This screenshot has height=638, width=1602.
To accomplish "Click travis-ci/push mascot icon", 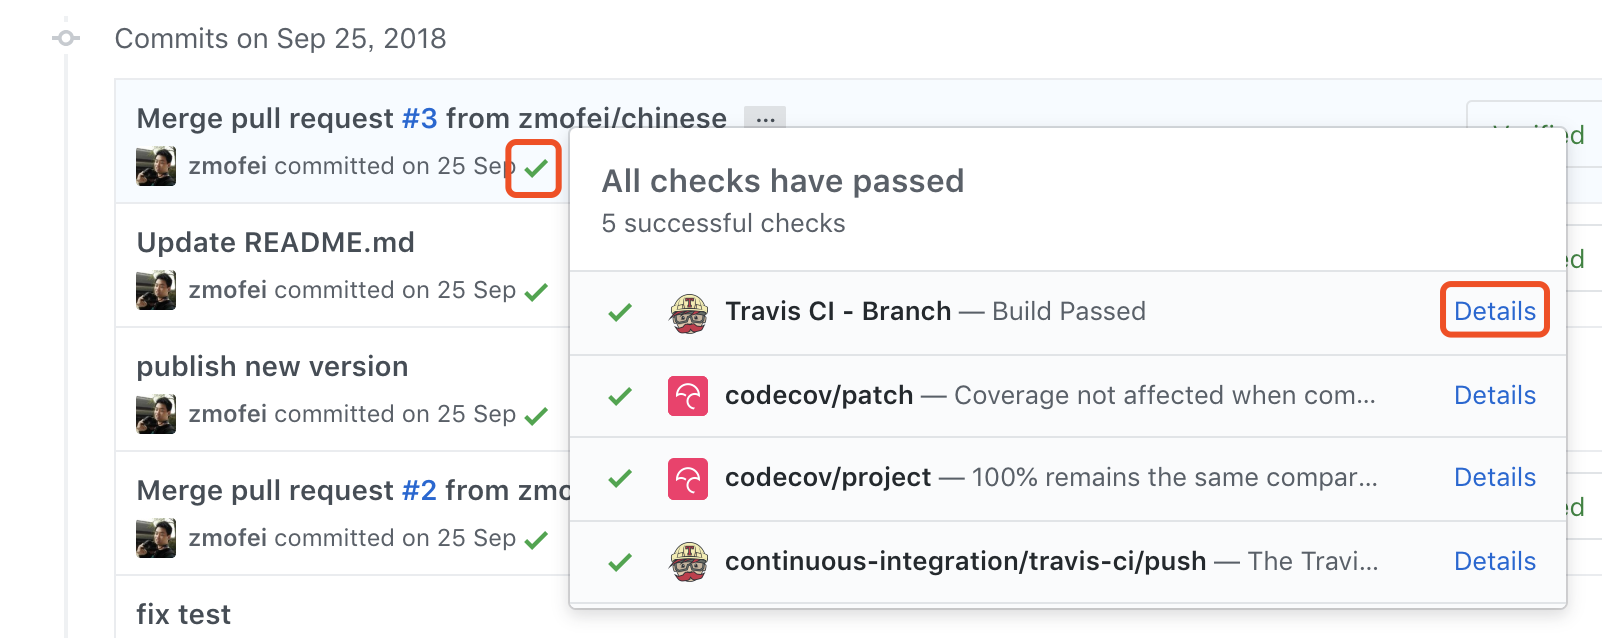I will pos(688,562).
